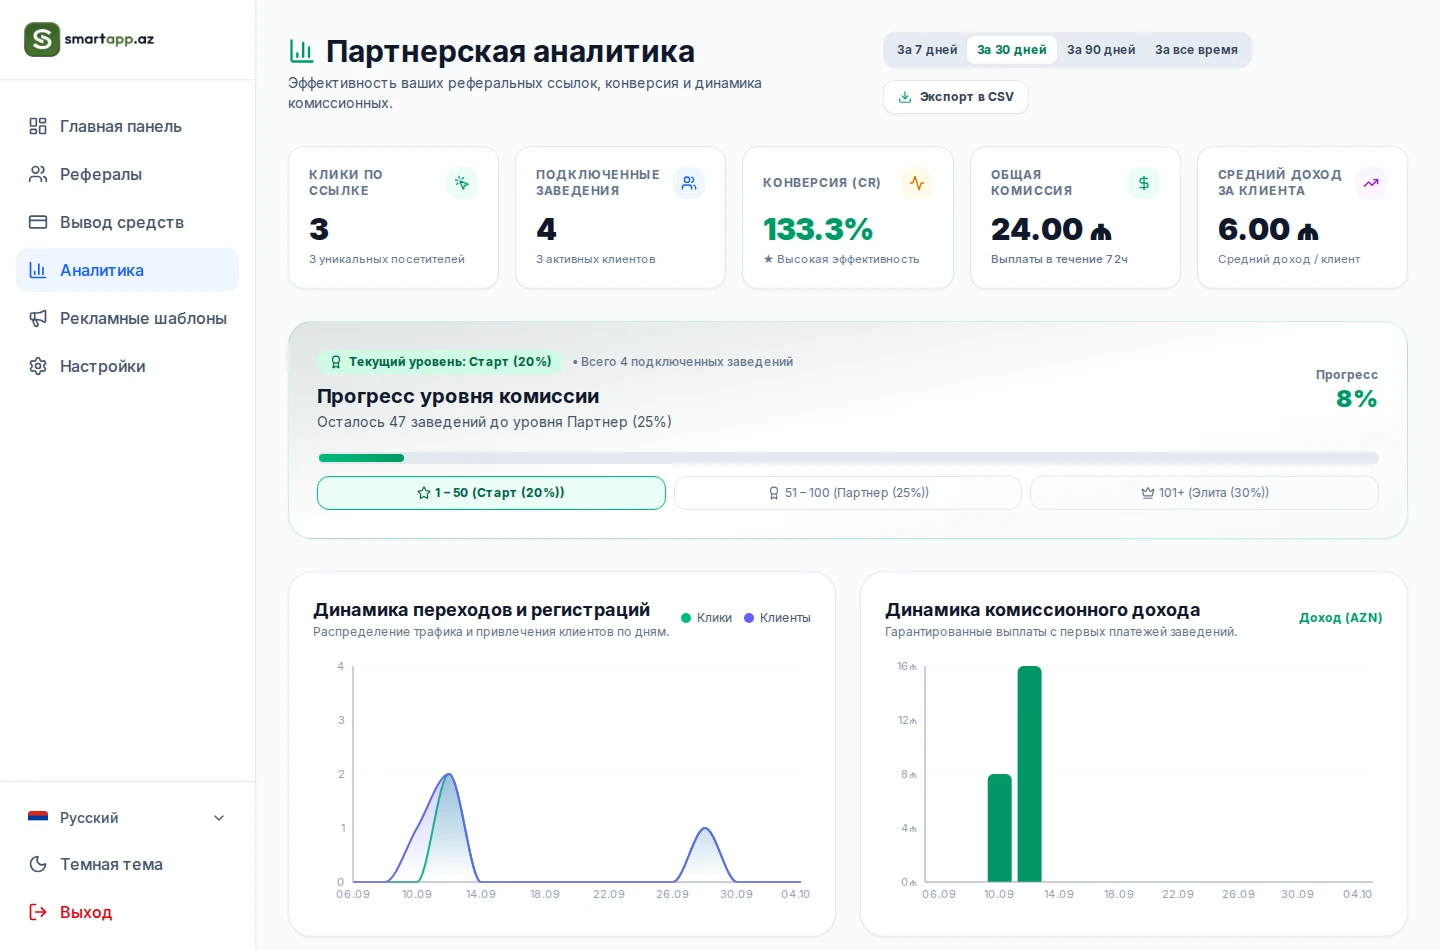Click the moon icon for dark theme
Viewport: 1440px width, 950px height.
38,864
